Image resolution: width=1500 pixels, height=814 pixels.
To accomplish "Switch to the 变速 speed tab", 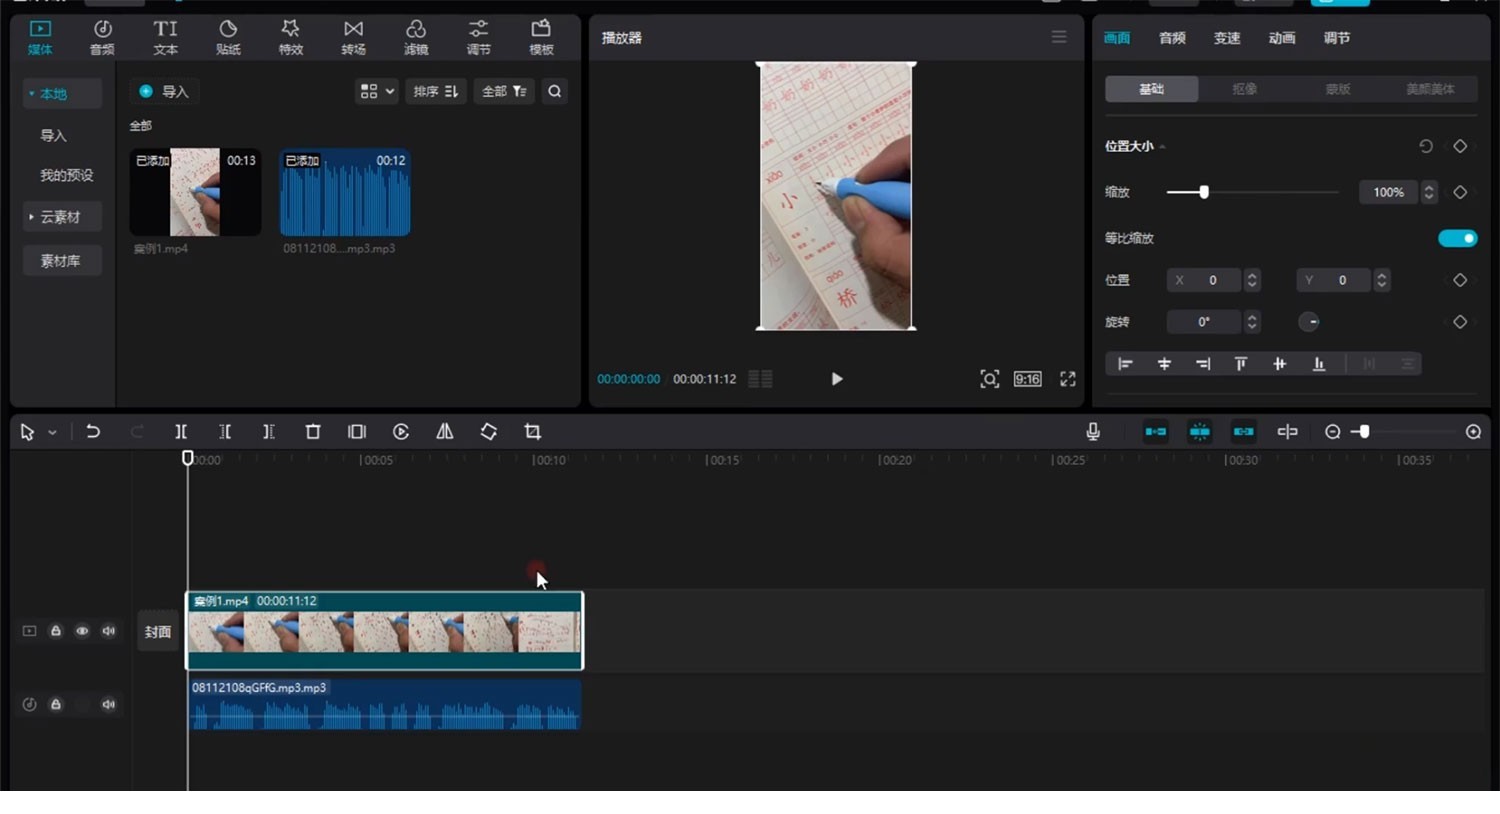I will pos(1227,38).
